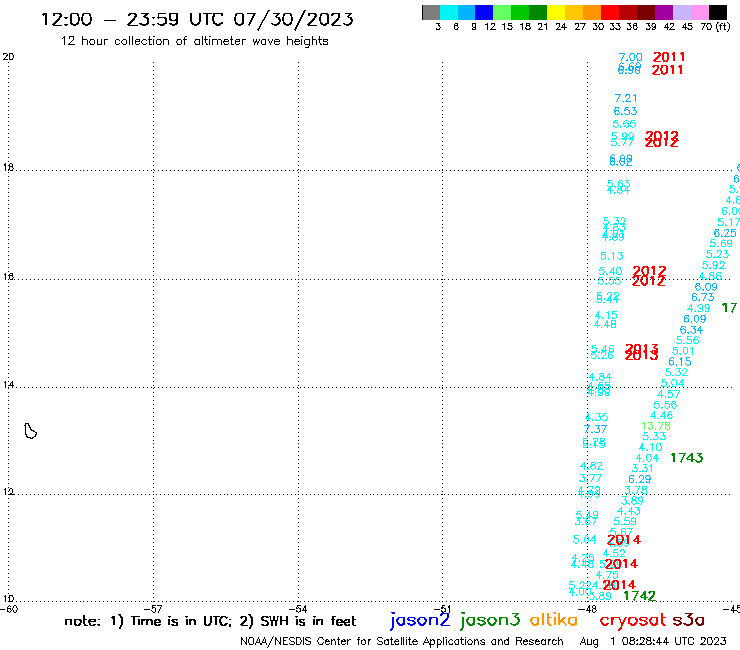This screenshot has width=740, height=650.
Task: Click the wave height value '4.35'
Action: point(597,417)
